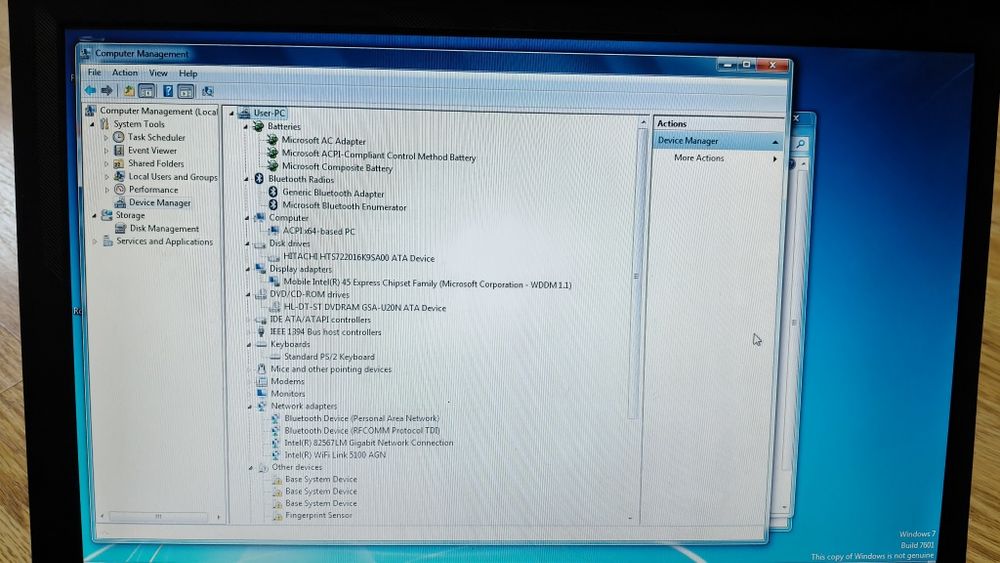This screenshot has height=563, width=1000.
Task: Select Mice and other pointing devices
Action: coord(331,369)
